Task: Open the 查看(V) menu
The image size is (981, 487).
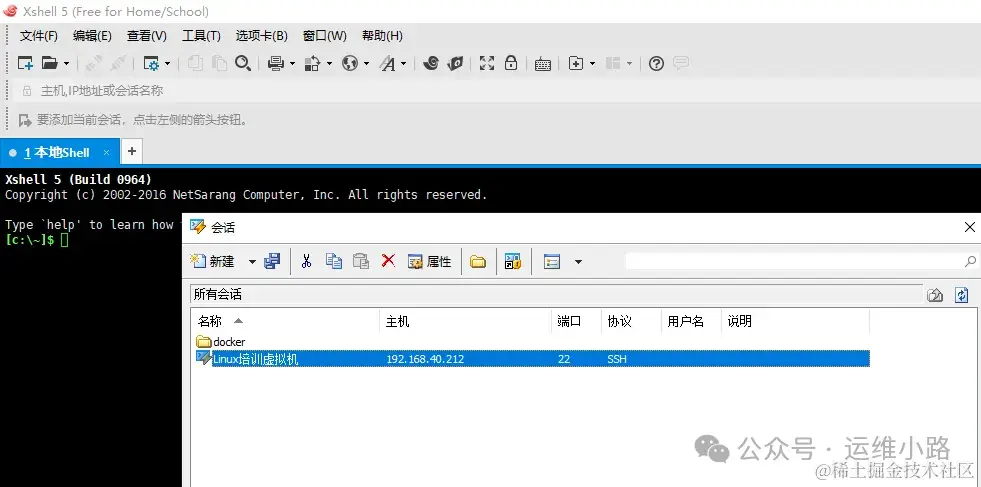Action: click(146, 36)
